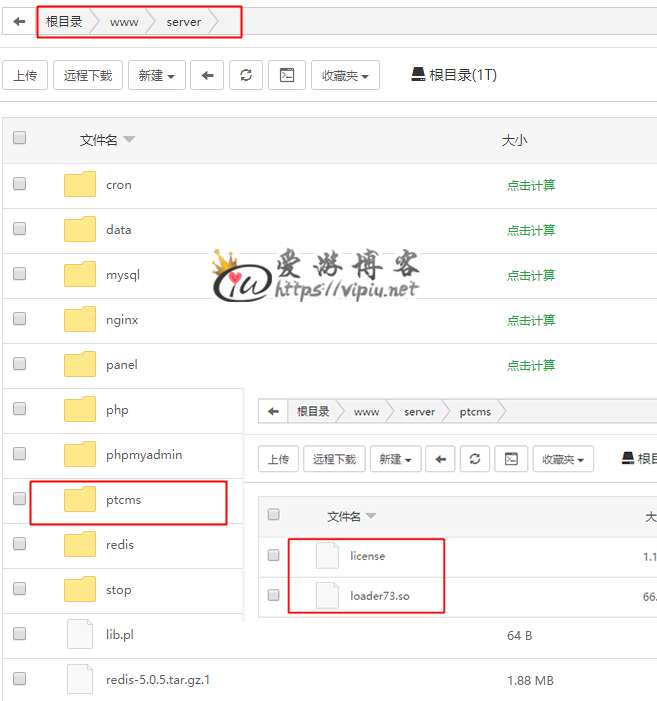Check the box for license file
The width and height of the screenshot is (657, 701).
click(274, 555)
